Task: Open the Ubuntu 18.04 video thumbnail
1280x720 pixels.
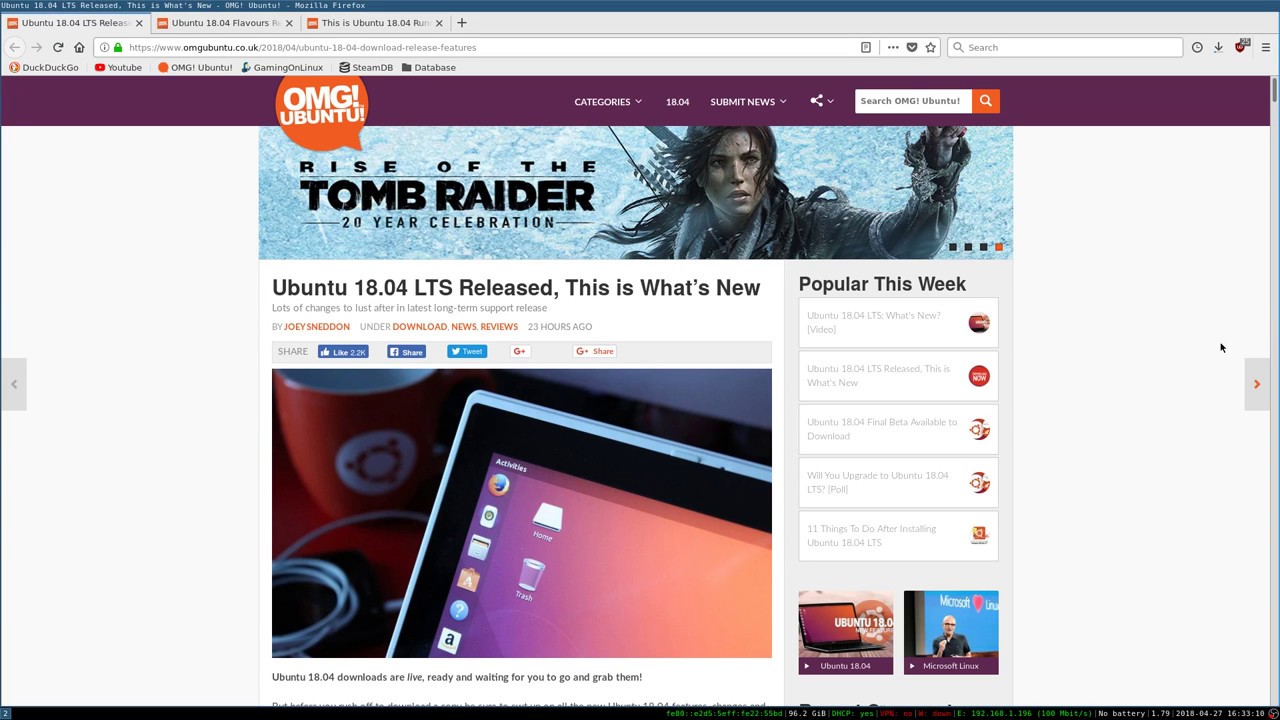Action: (846, 632)
